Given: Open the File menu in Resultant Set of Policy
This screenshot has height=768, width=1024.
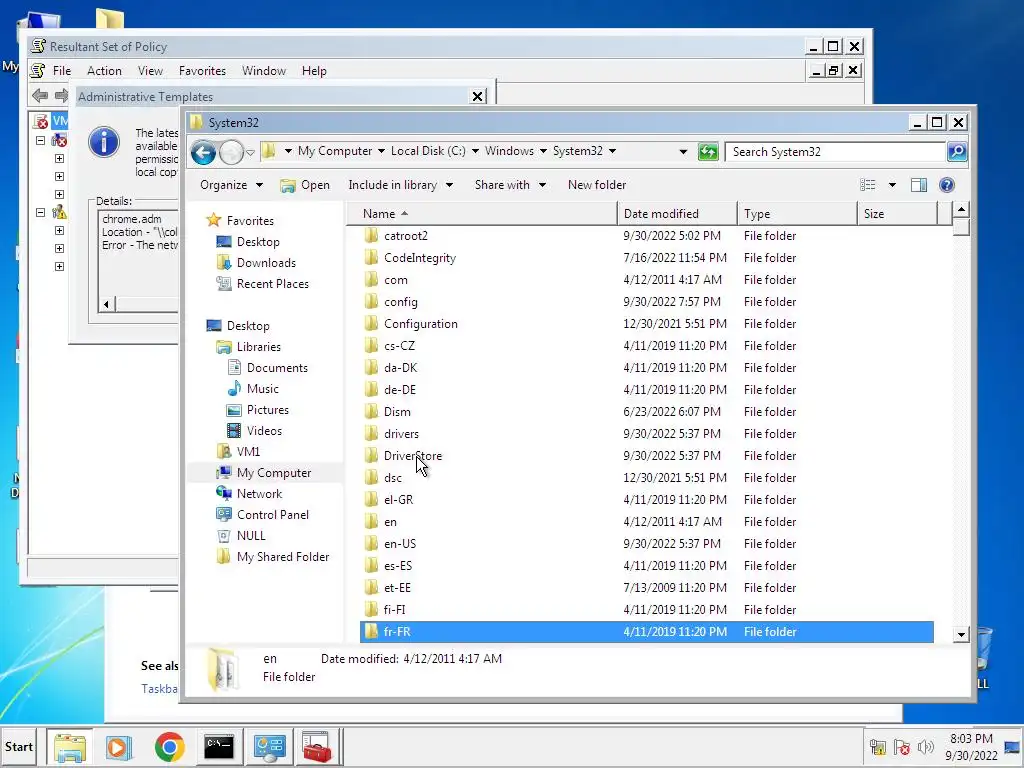Looking at the screenshot, I should [62, 71].
